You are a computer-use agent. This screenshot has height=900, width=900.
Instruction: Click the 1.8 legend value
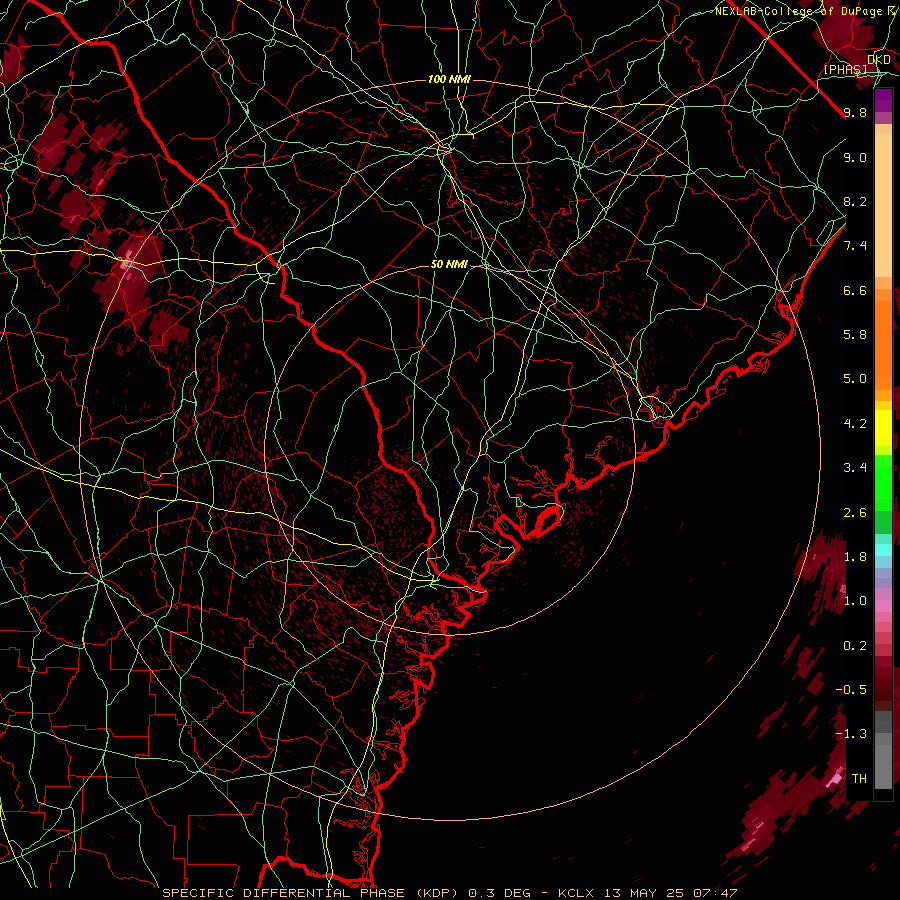[x=855, y=557]
